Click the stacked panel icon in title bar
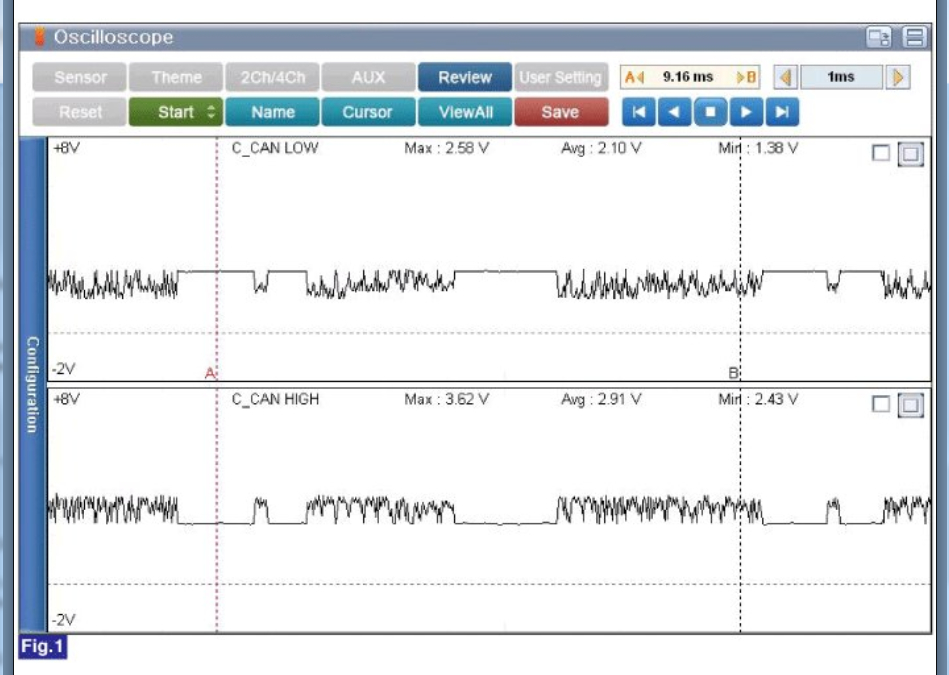949x675 pixels. 915,38
